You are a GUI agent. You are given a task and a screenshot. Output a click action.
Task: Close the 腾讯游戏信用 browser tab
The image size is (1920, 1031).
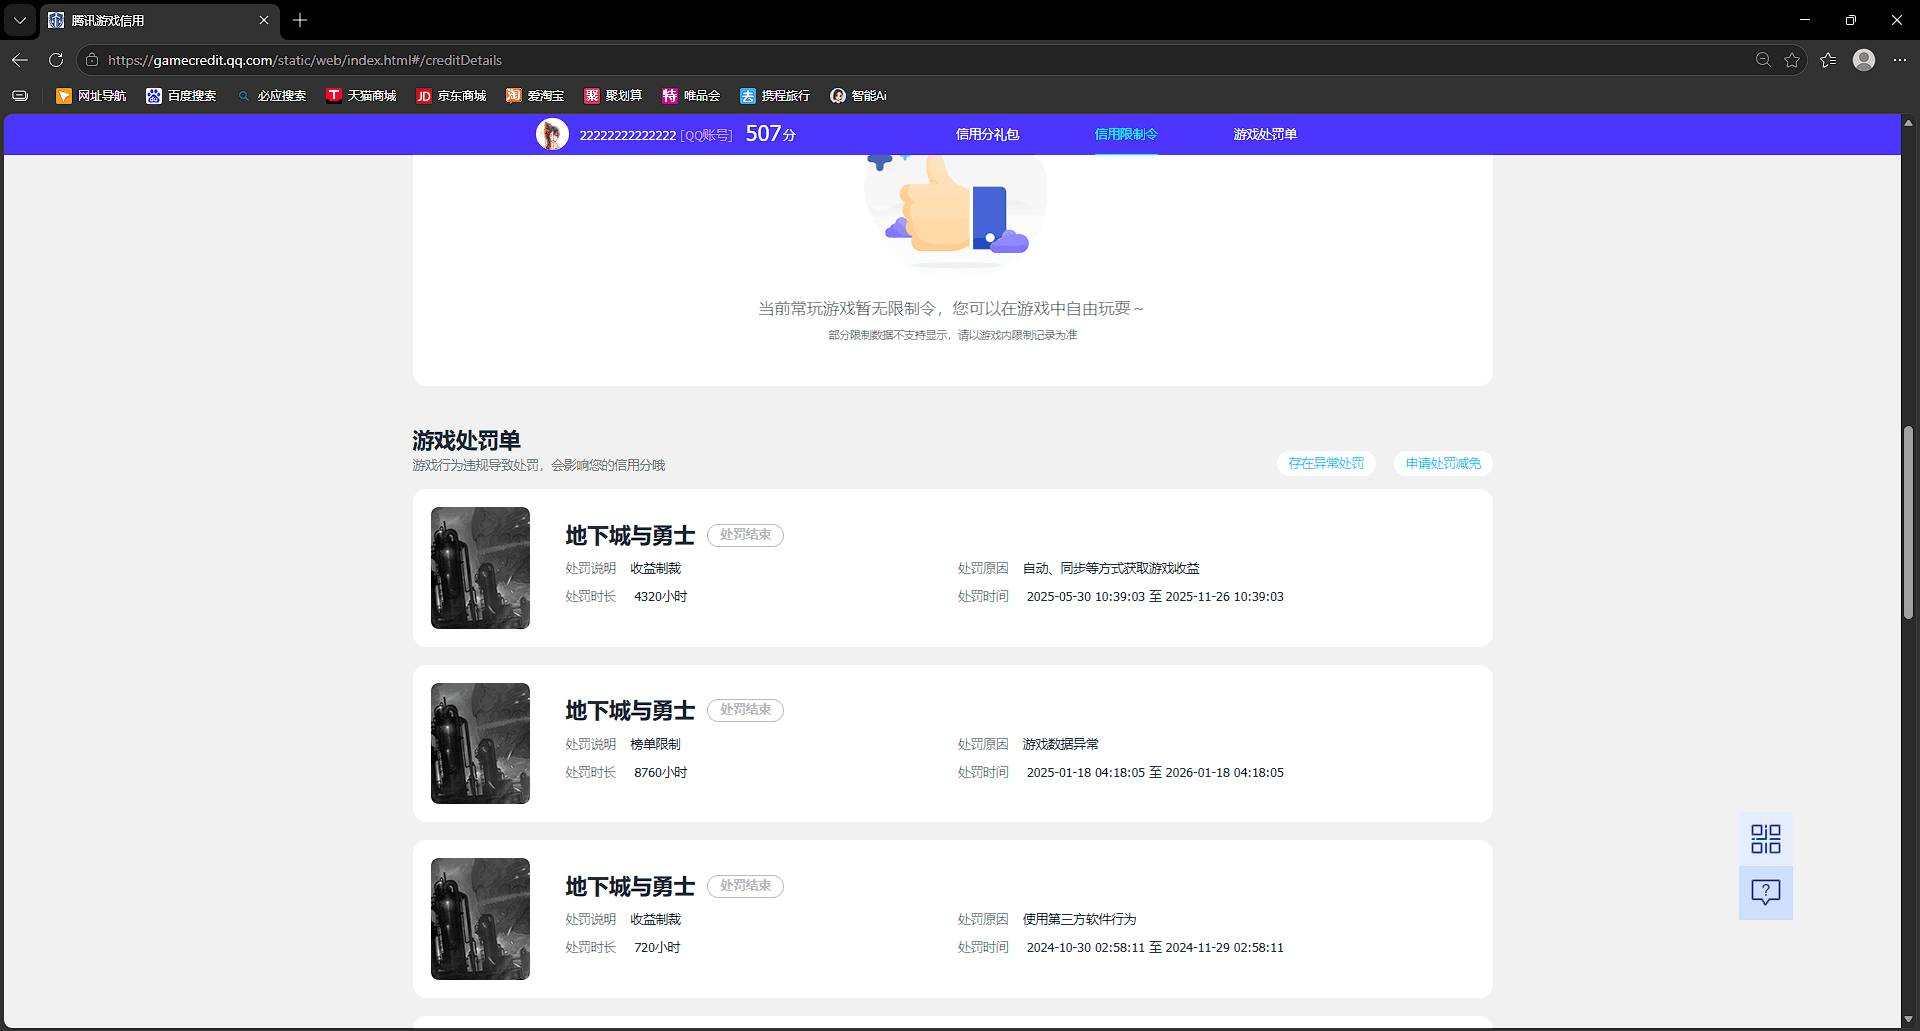coord(264,20)
